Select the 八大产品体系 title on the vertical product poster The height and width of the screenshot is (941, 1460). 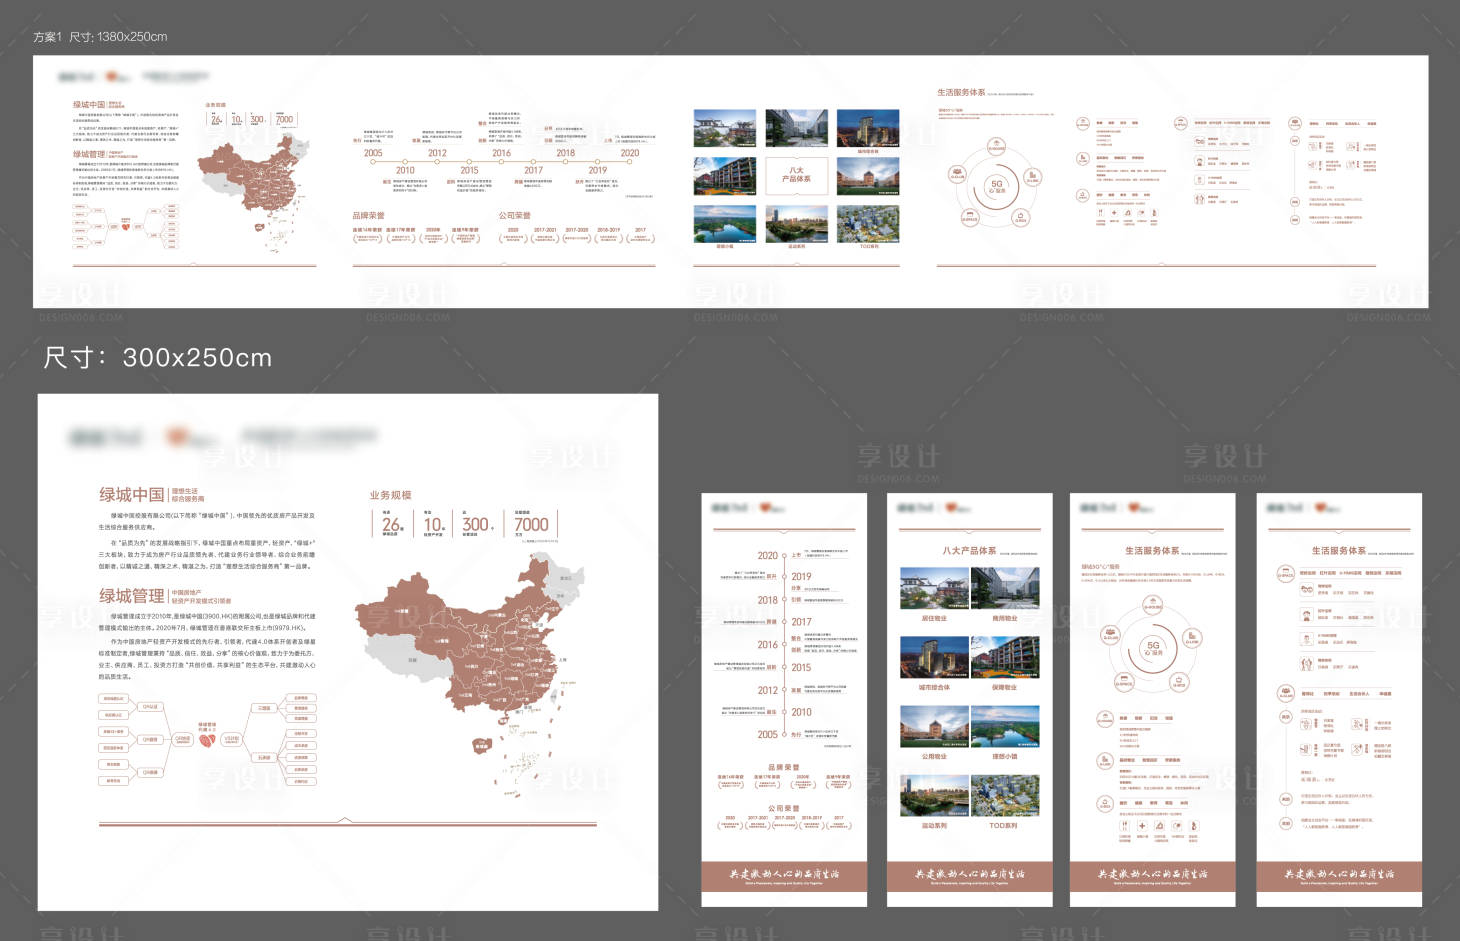(969, 551)
